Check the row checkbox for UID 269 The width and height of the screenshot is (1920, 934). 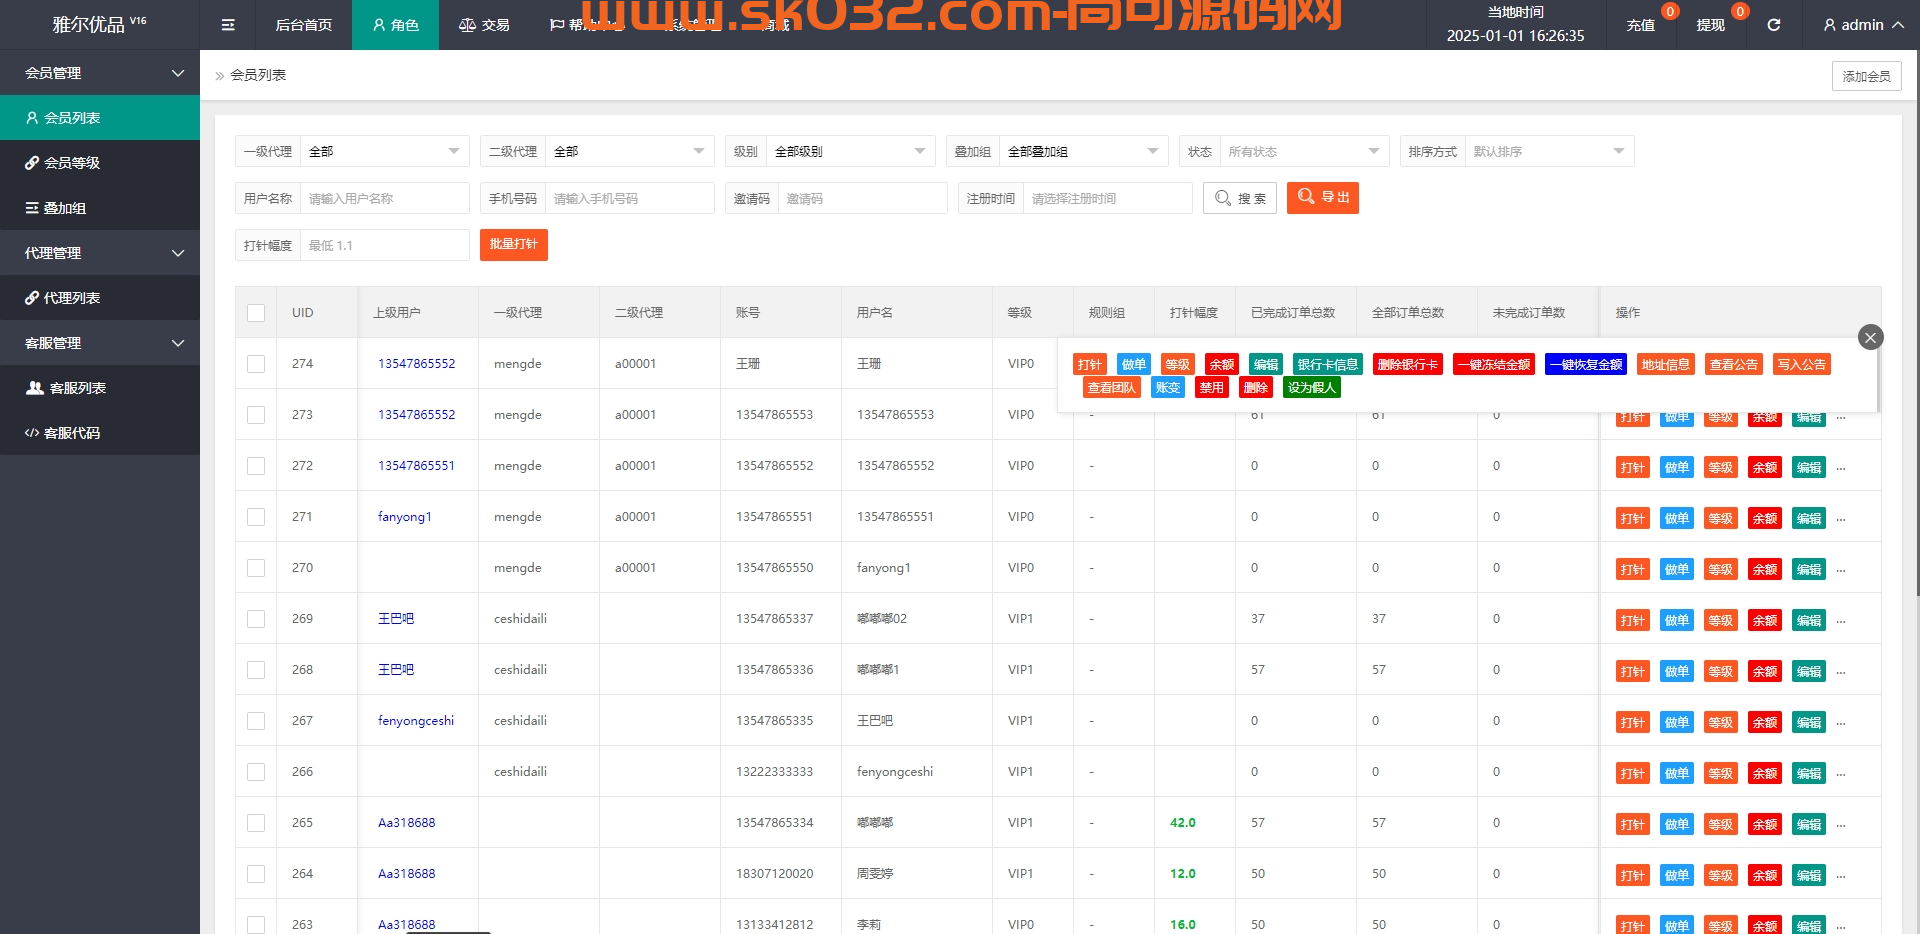pos(256,619)
